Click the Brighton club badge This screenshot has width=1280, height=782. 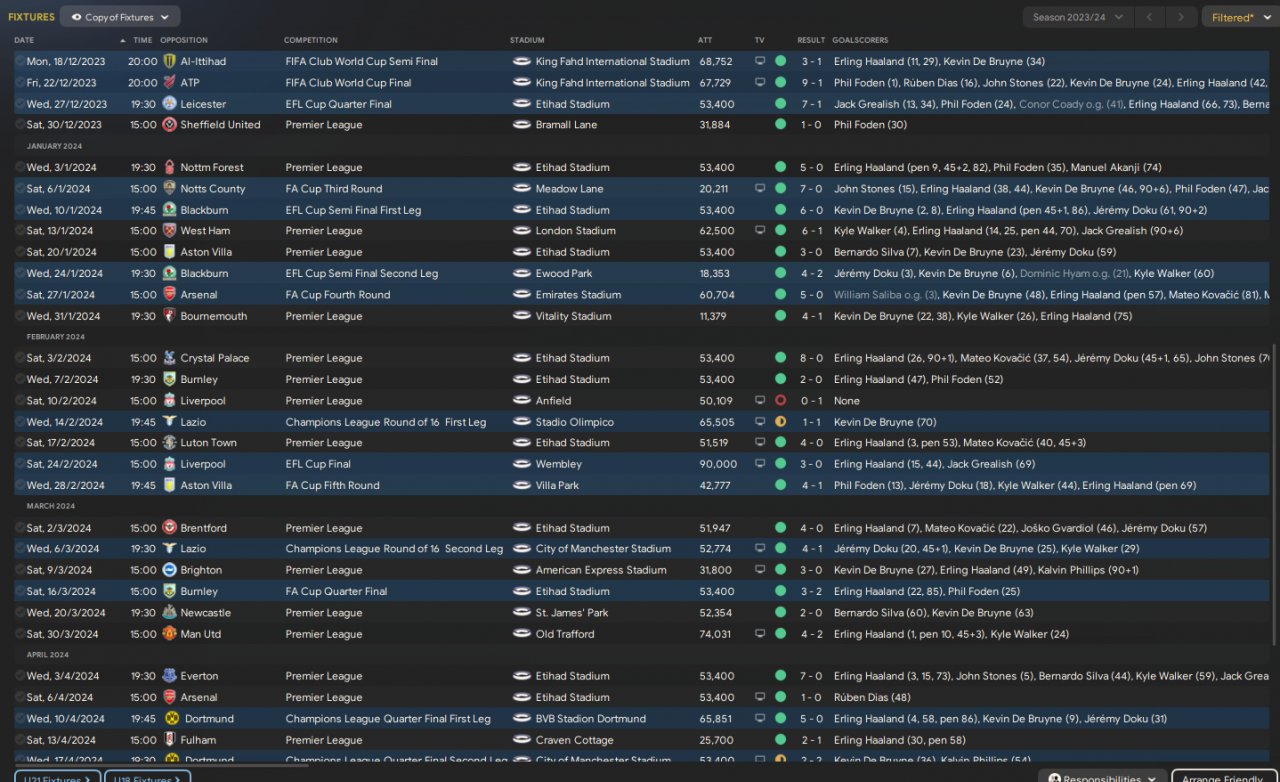pos(169,570)
